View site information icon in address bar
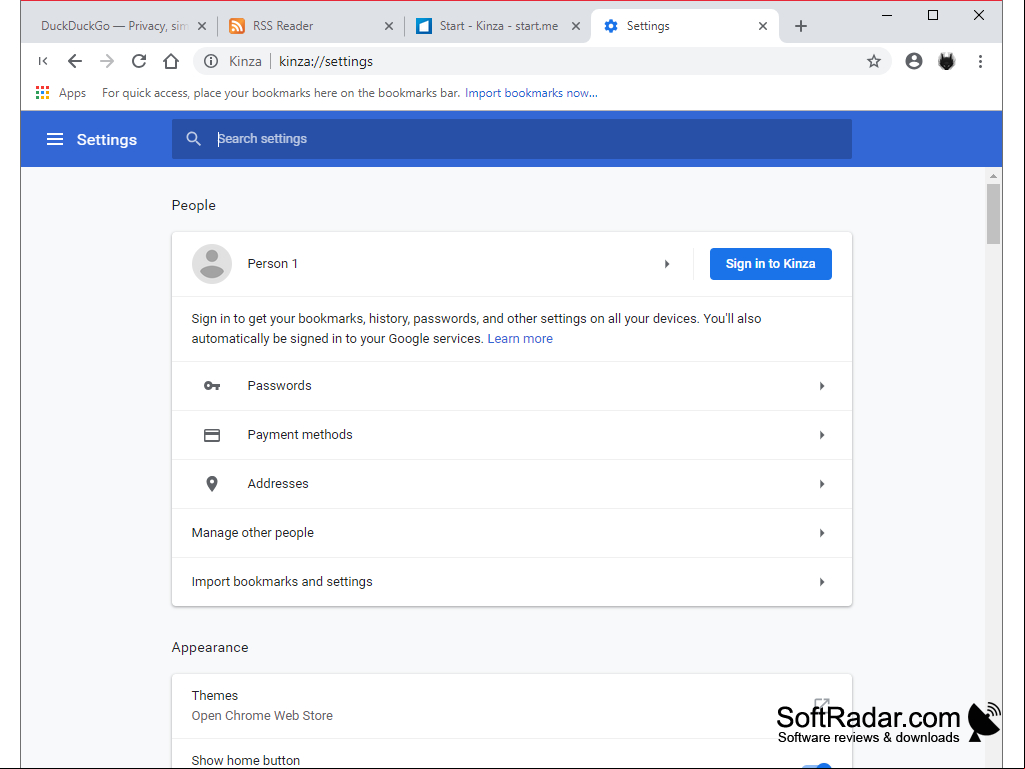 pos(210,61)
